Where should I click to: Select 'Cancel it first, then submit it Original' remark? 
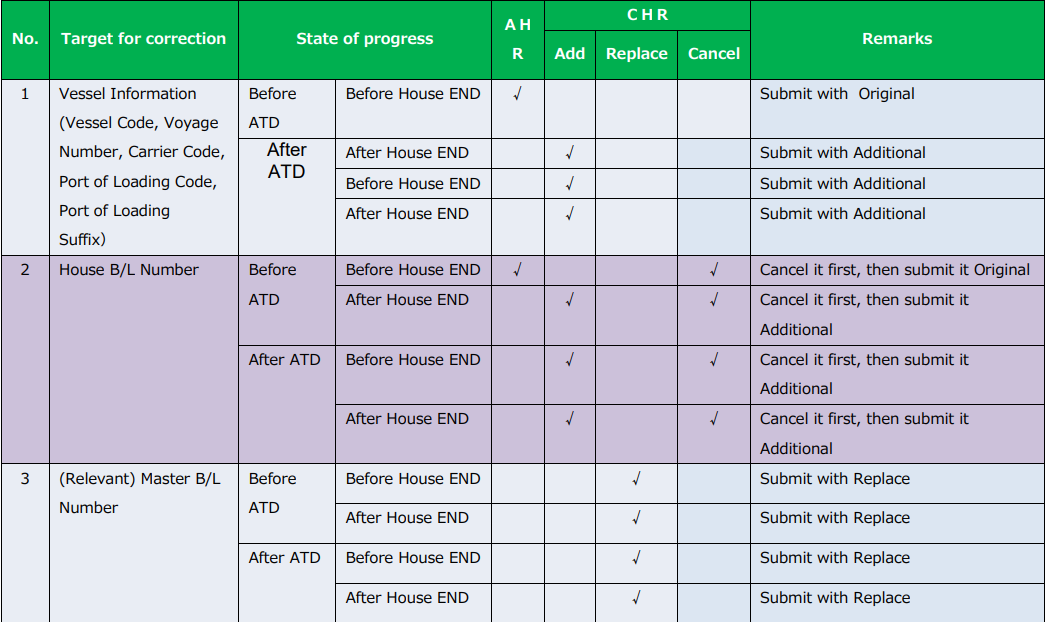pyautogui.click(x=894, y=270)
